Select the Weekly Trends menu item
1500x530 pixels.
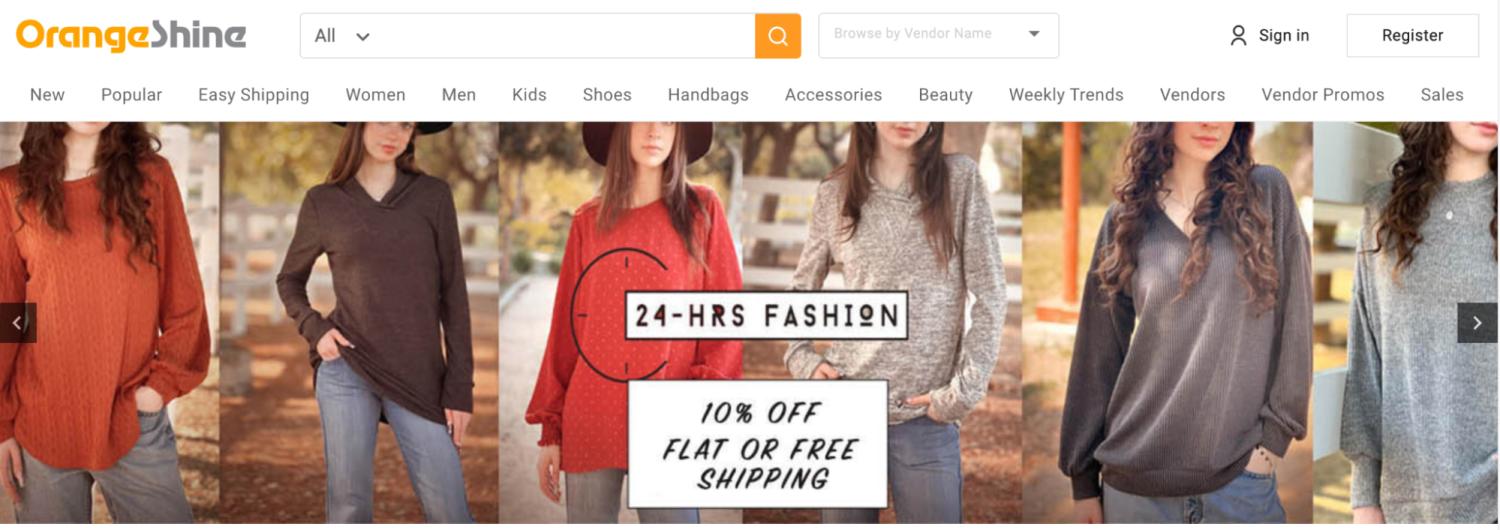coord(1066,95)
